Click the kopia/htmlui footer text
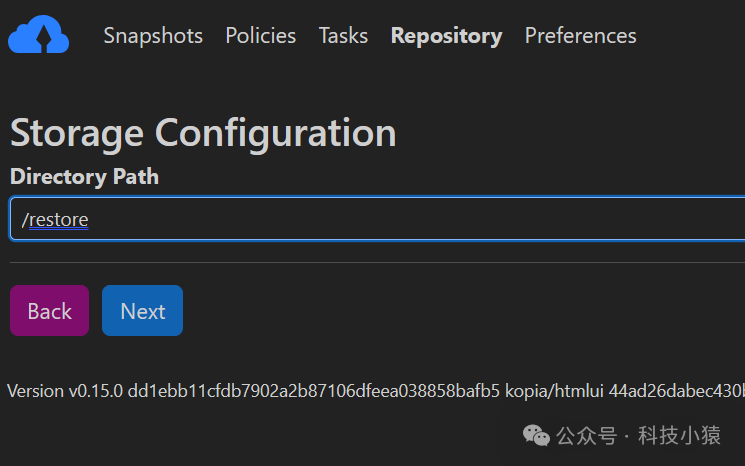The image size is (745, 466). click(554, 391)
